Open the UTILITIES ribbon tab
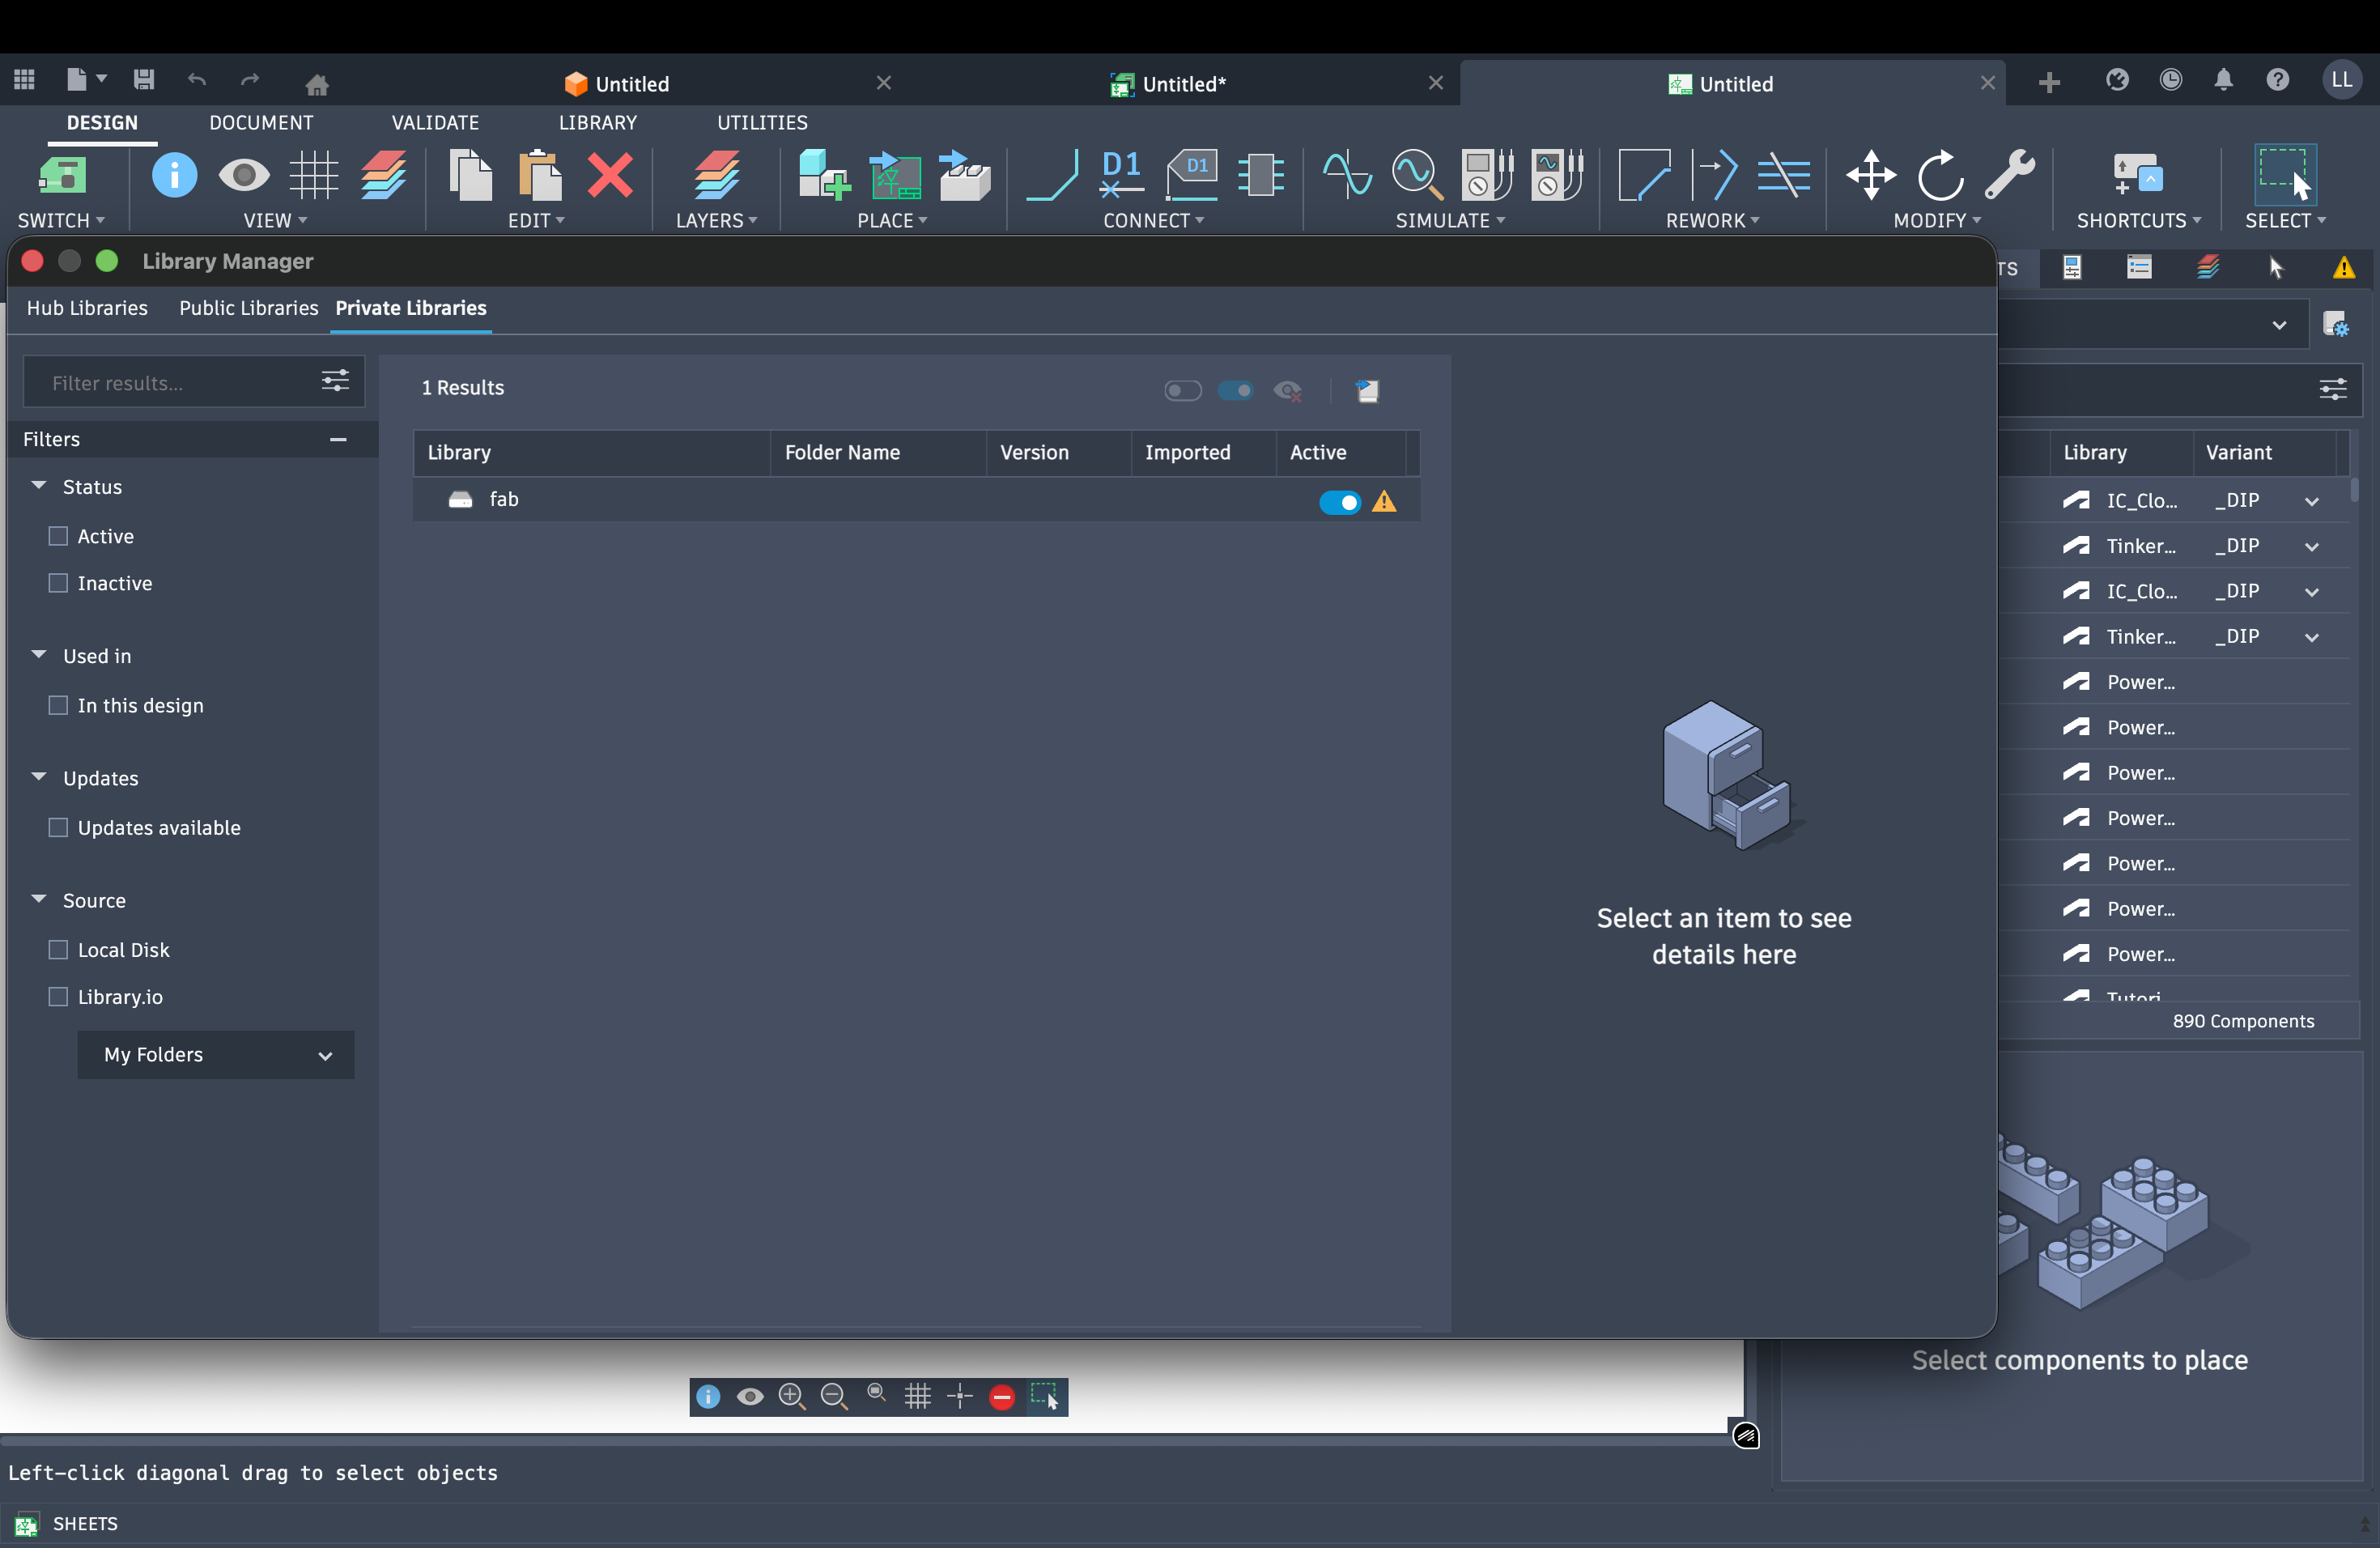Viewport: 2380px width, 1548px height. click(762, 122)
